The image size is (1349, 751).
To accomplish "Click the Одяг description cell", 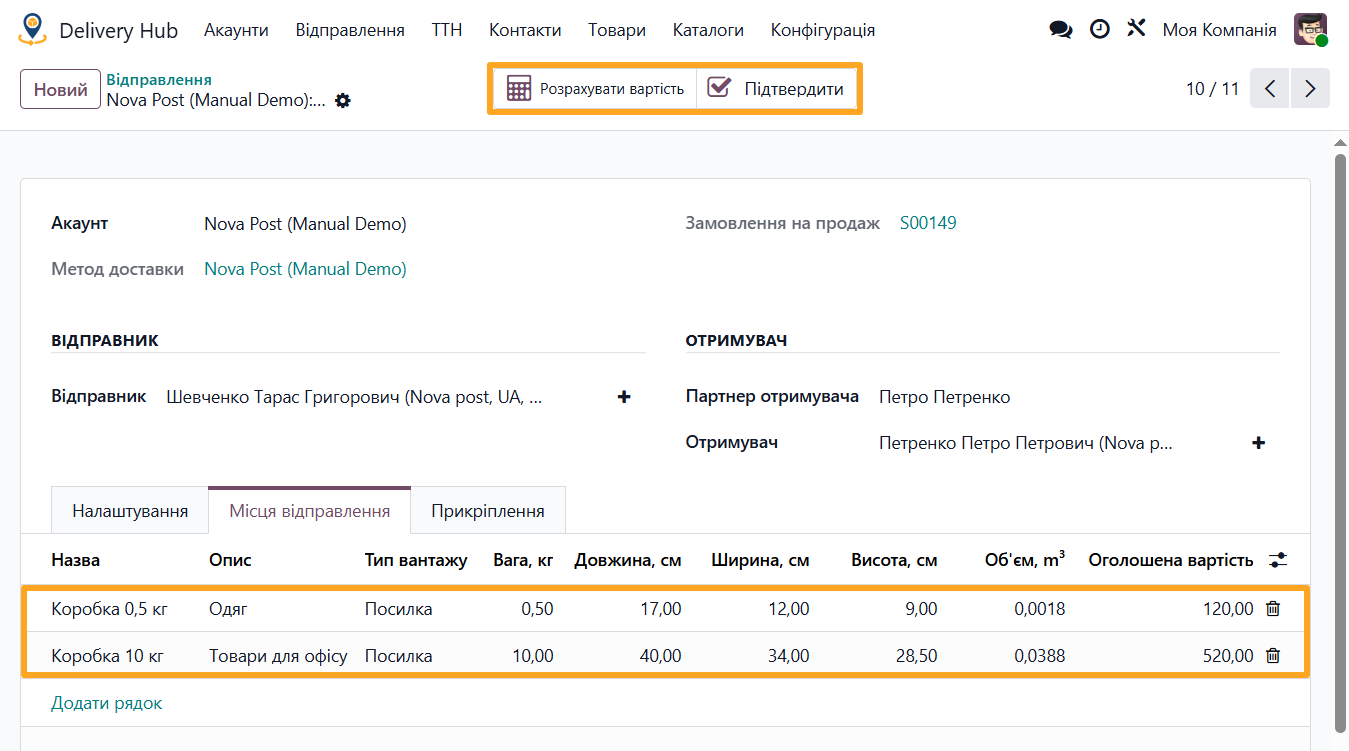I will point(228,608).
